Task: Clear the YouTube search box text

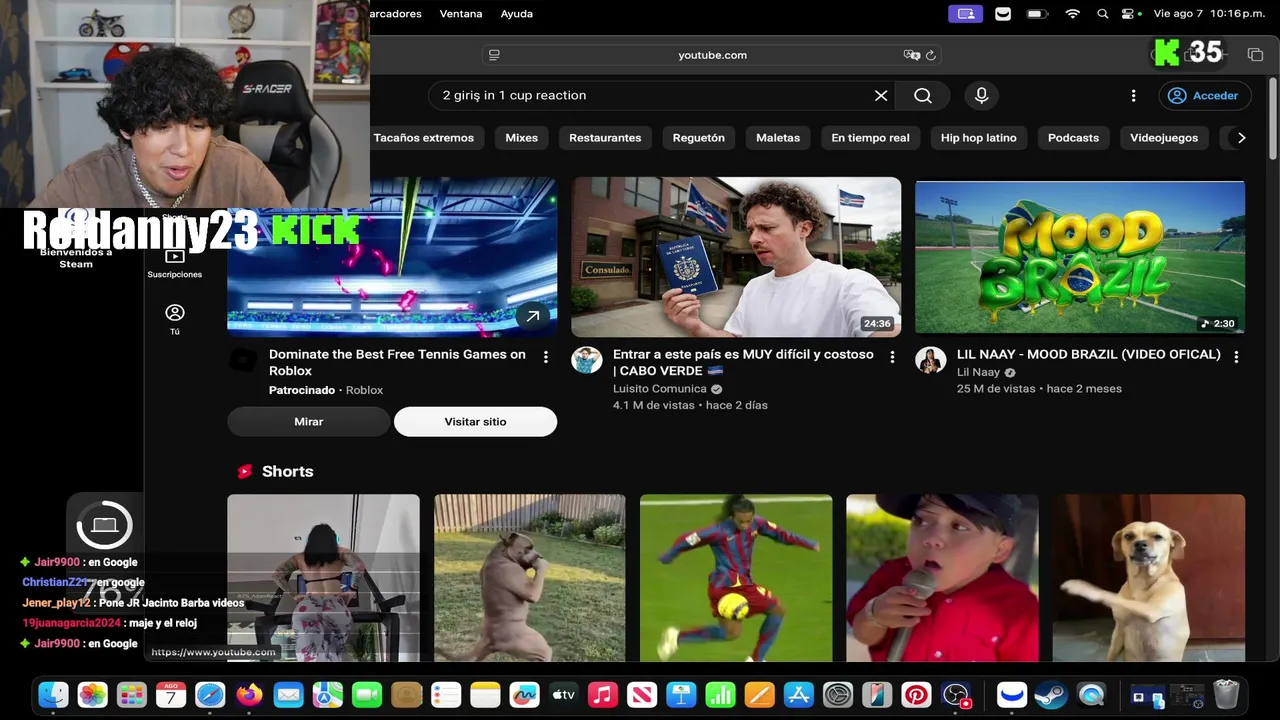Action: (x=881, y=95)
